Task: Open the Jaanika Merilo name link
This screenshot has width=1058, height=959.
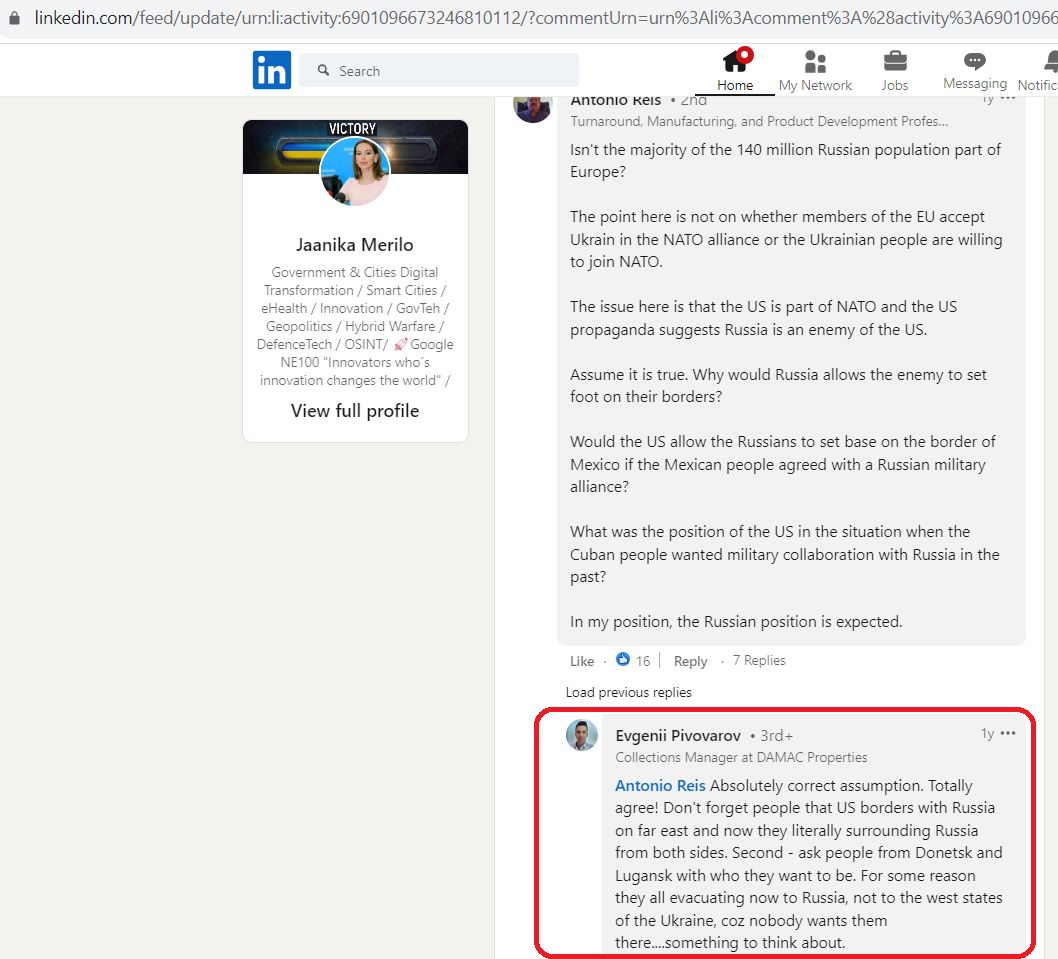Action: click(x=355, y=244)
